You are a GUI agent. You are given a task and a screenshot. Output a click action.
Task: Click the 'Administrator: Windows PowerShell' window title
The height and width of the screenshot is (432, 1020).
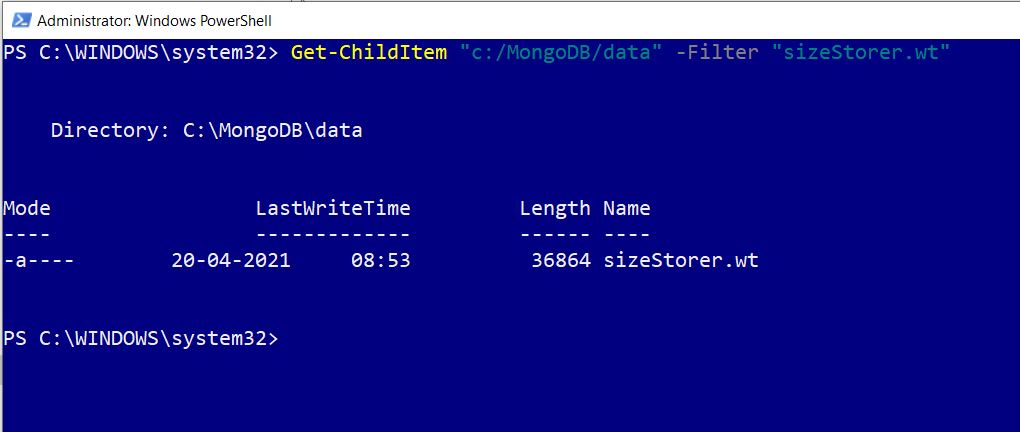point(154,20)
